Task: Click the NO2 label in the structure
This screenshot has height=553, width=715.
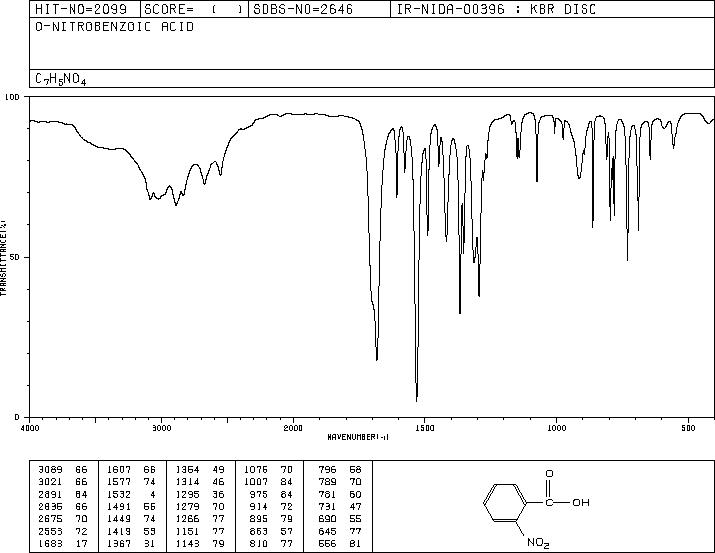Action: coord(538,543)
